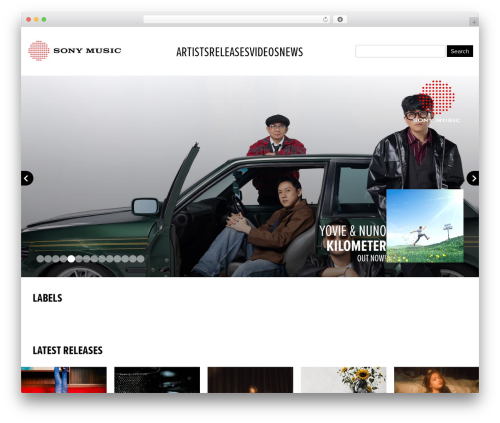Click the KILOMETER slide text

point(356,246)
